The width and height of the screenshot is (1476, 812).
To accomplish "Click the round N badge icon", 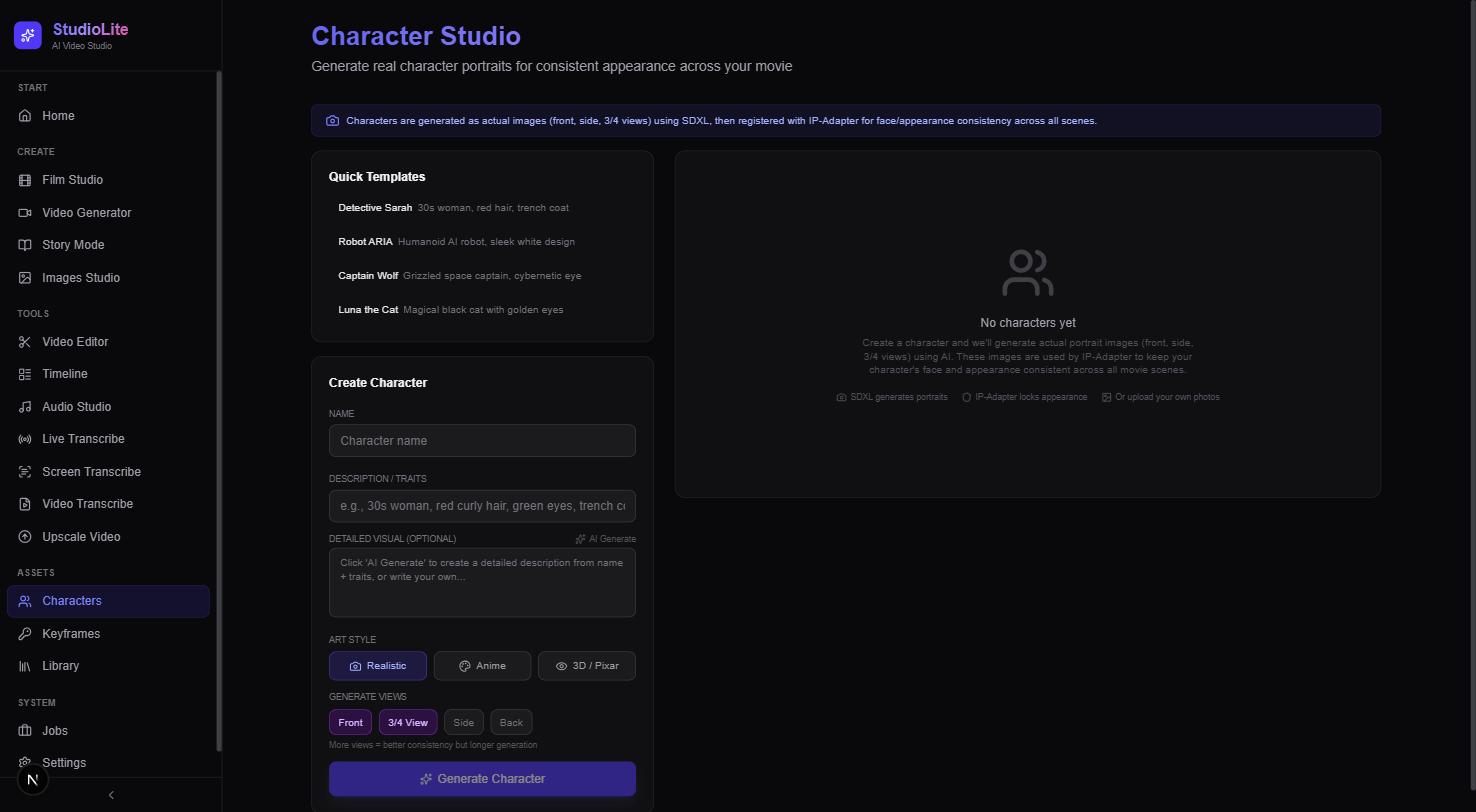I will 33,780.
